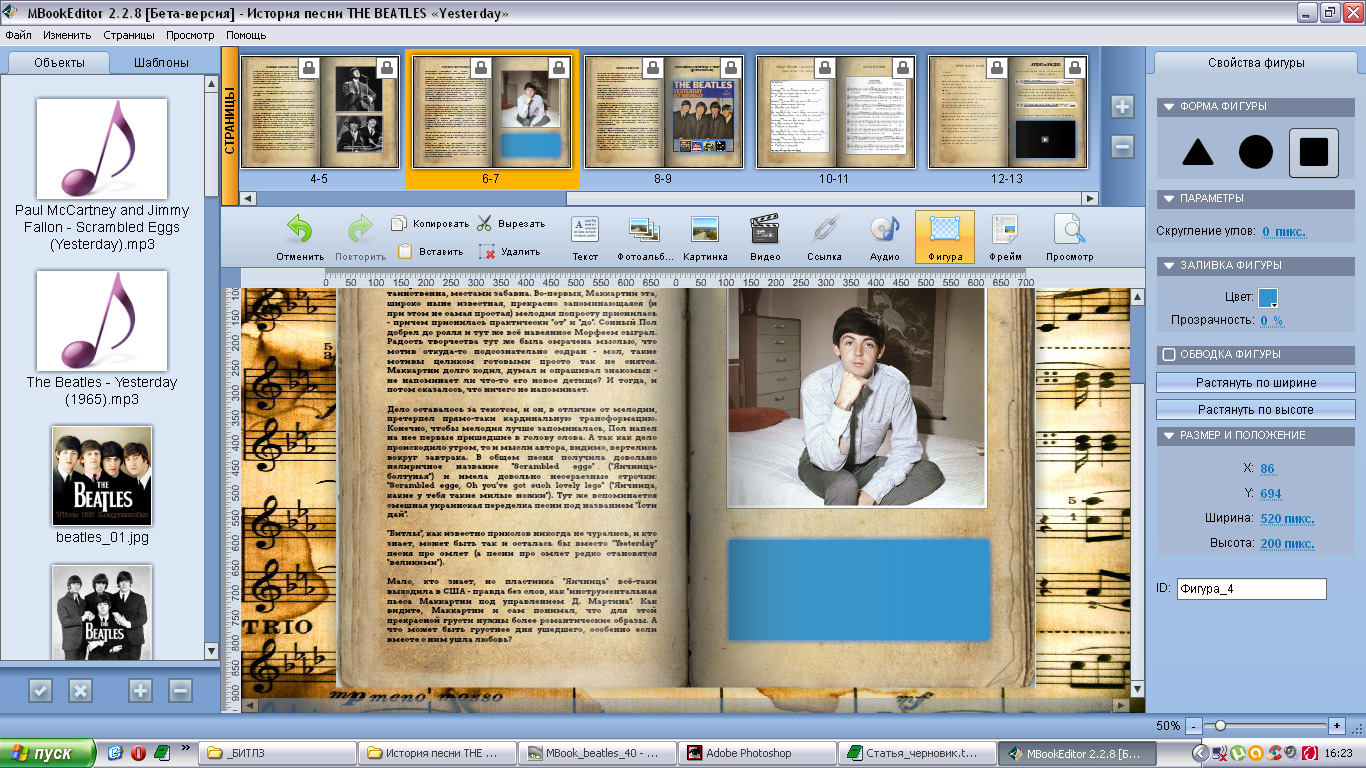Edit the Y position value 694
Image resolution: width=1366 pixels, height=768 pixels.
(1270, 494)
